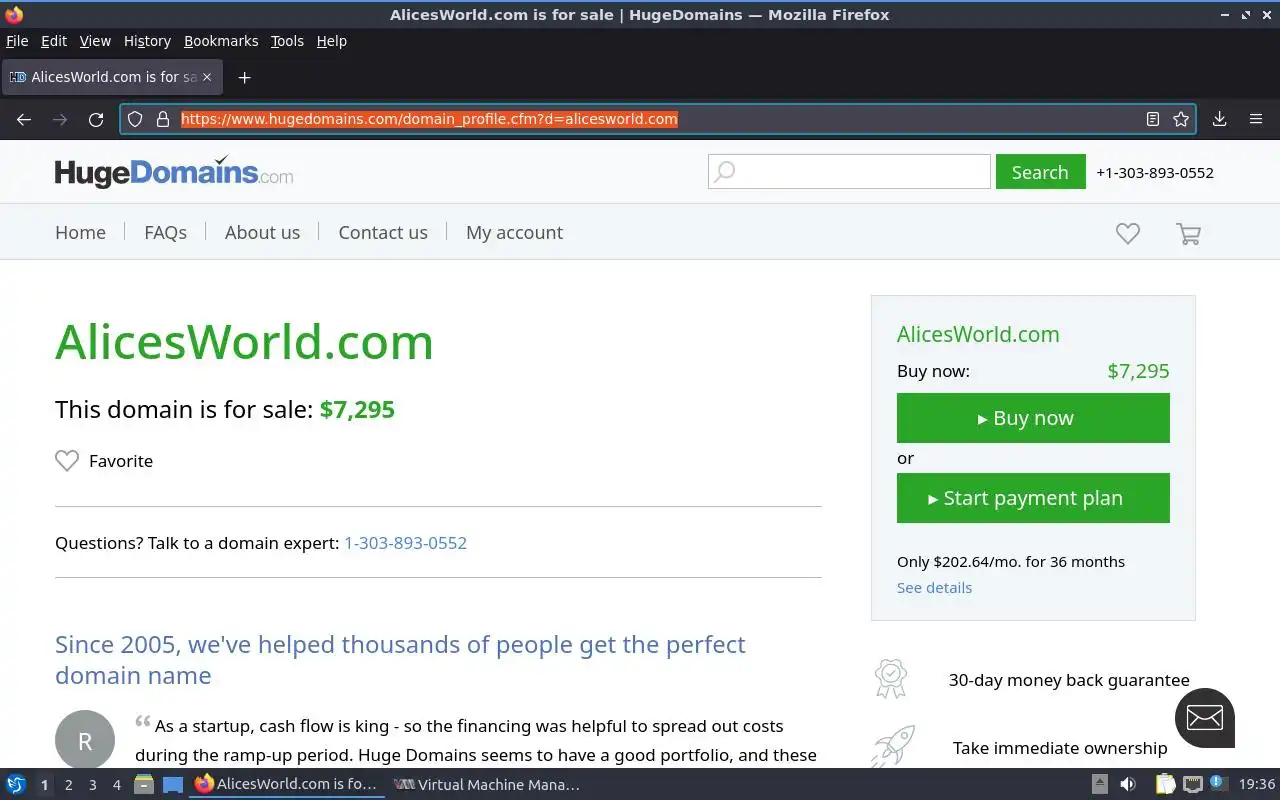The height and width of the screenshot is (800, 1280).
Task: Show site security padlock info
Action: tap(162, 119)
